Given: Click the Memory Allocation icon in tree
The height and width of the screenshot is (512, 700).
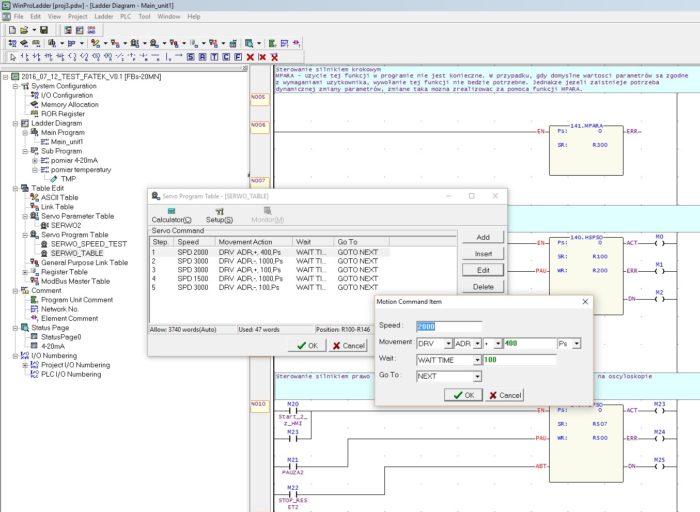Looking at the screenshot, I should tap(34, 104).
